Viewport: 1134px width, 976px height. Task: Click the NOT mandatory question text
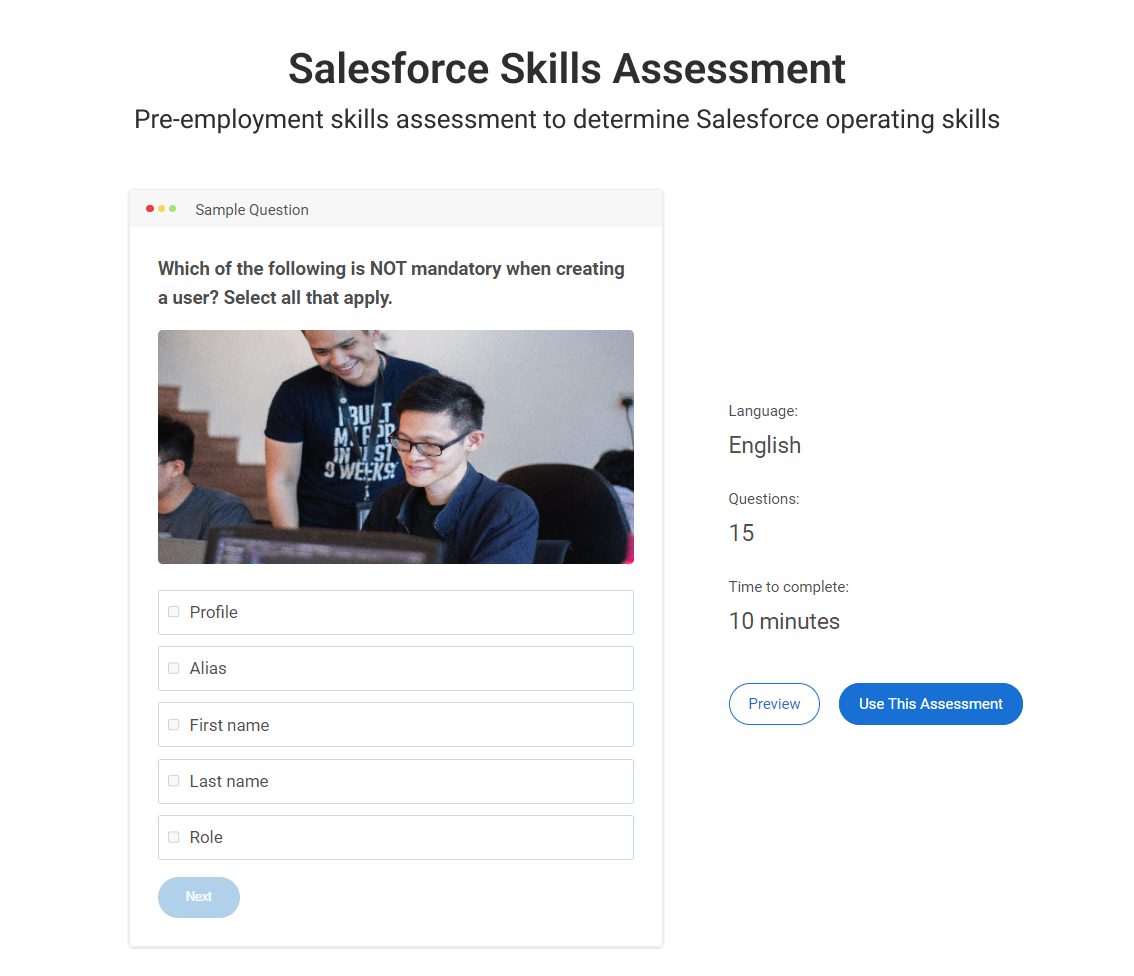(391, 283)
